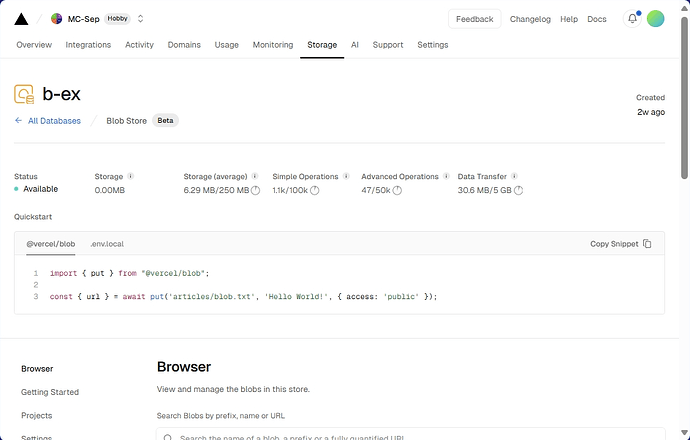Click the 47/50k usage gauge
This screenshot has height=440, width=690.
tap(397, 190)
